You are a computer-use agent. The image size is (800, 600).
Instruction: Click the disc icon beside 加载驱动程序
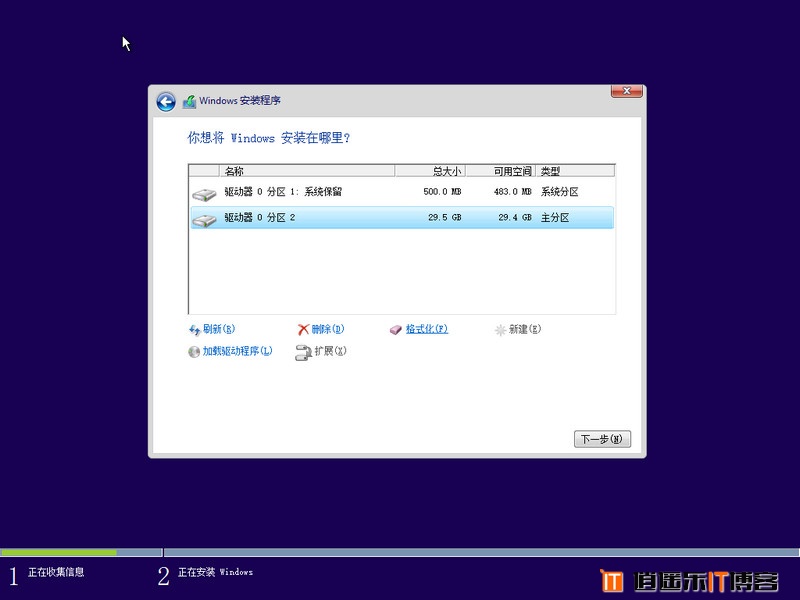(x=194, y=352)
